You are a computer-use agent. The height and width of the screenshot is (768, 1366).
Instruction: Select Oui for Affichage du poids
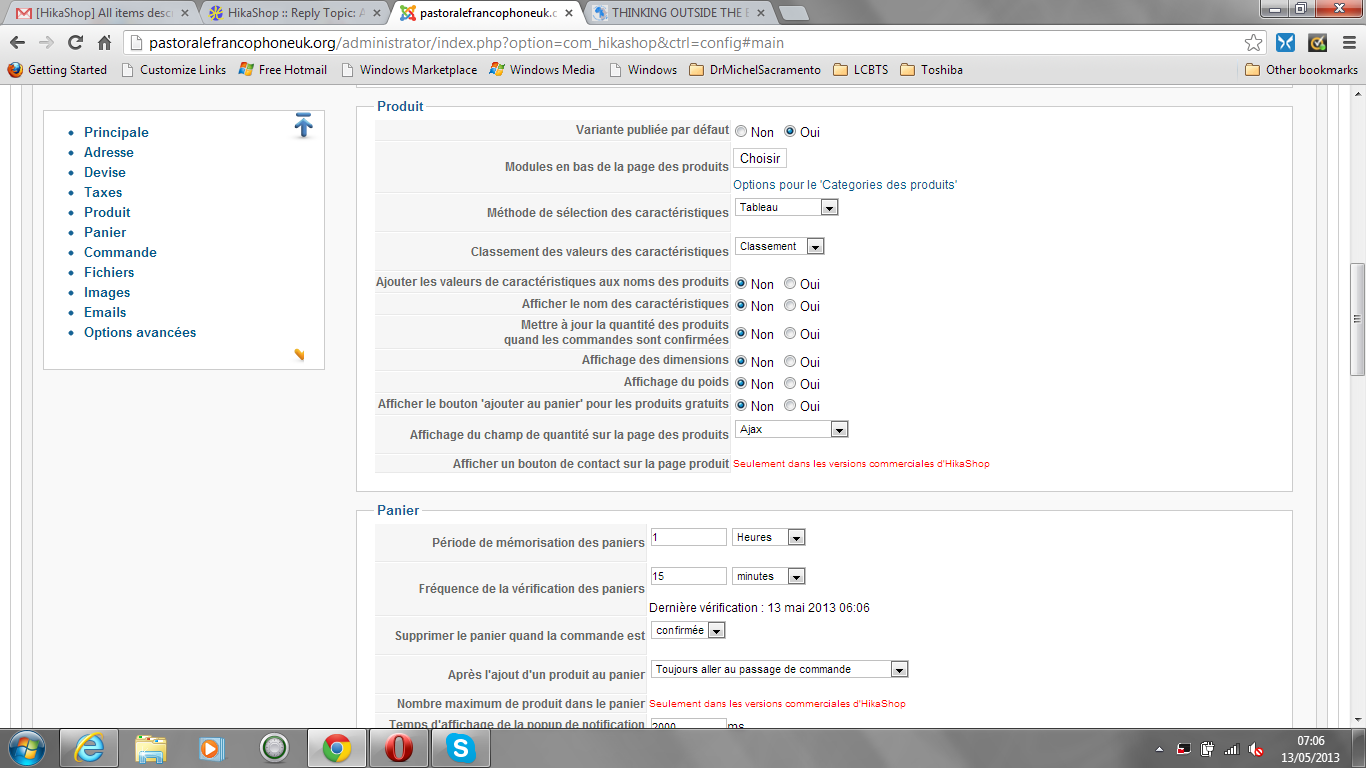pos(790,384)
